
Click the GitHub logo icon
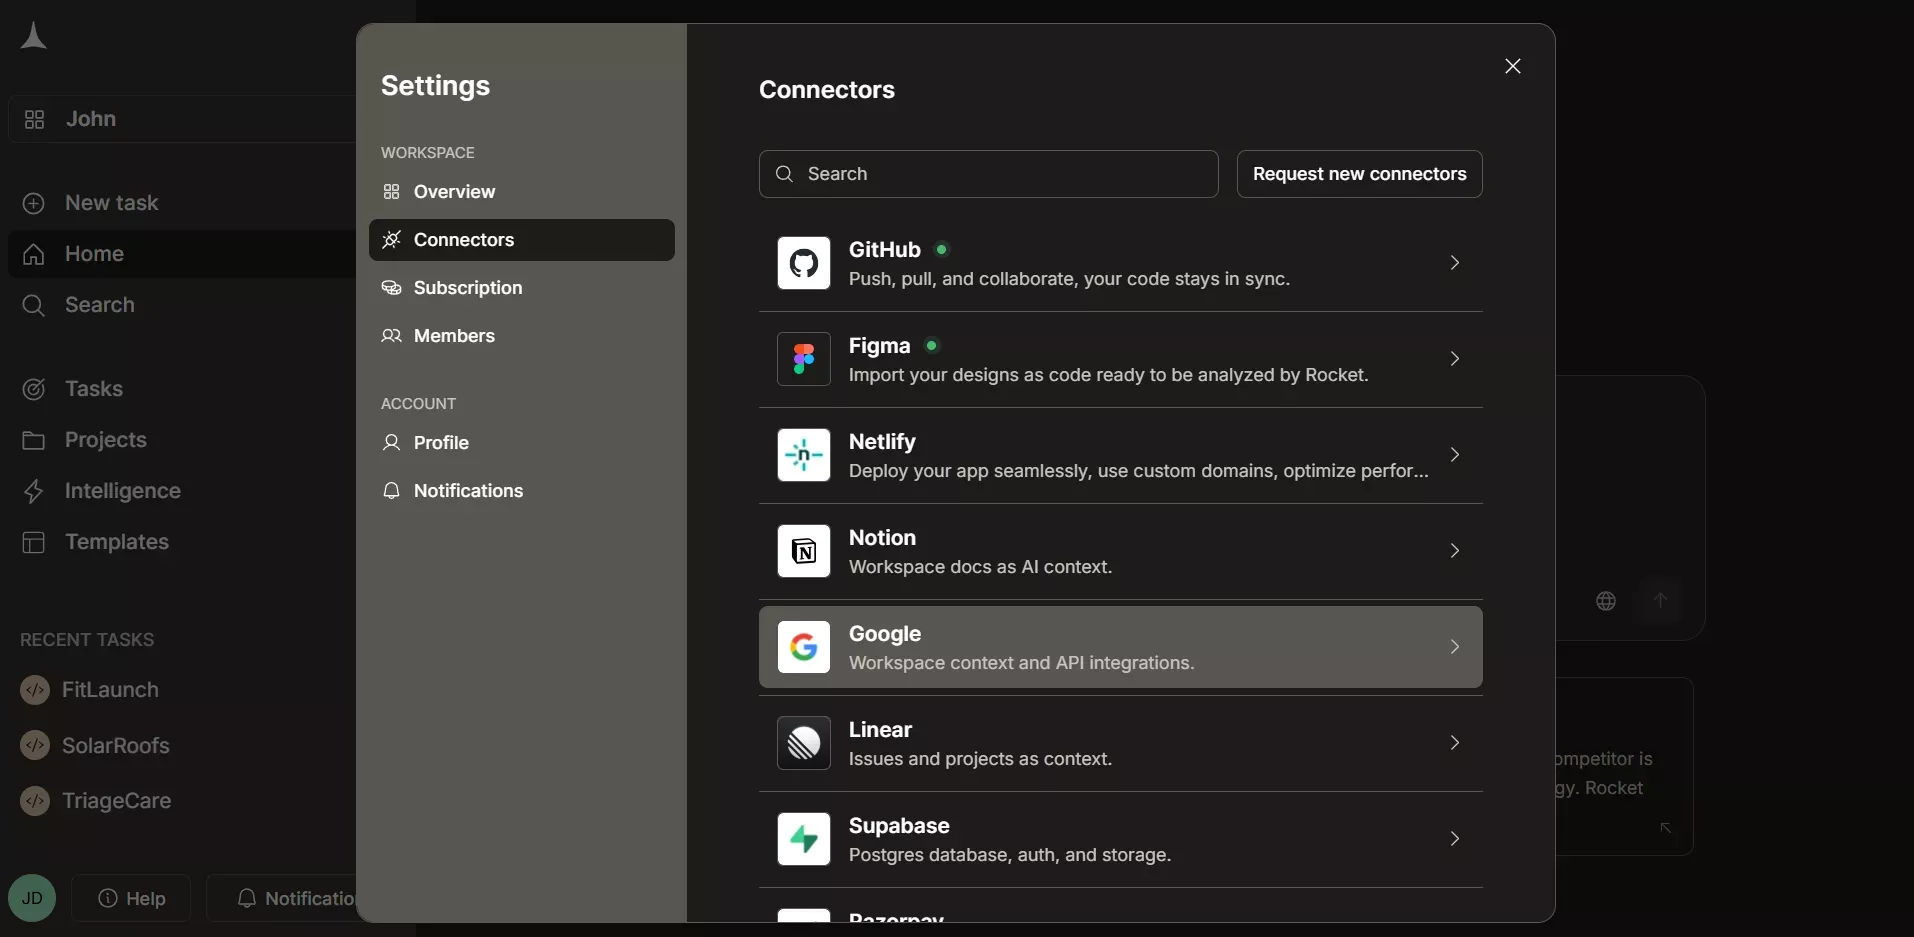[804, 263]
